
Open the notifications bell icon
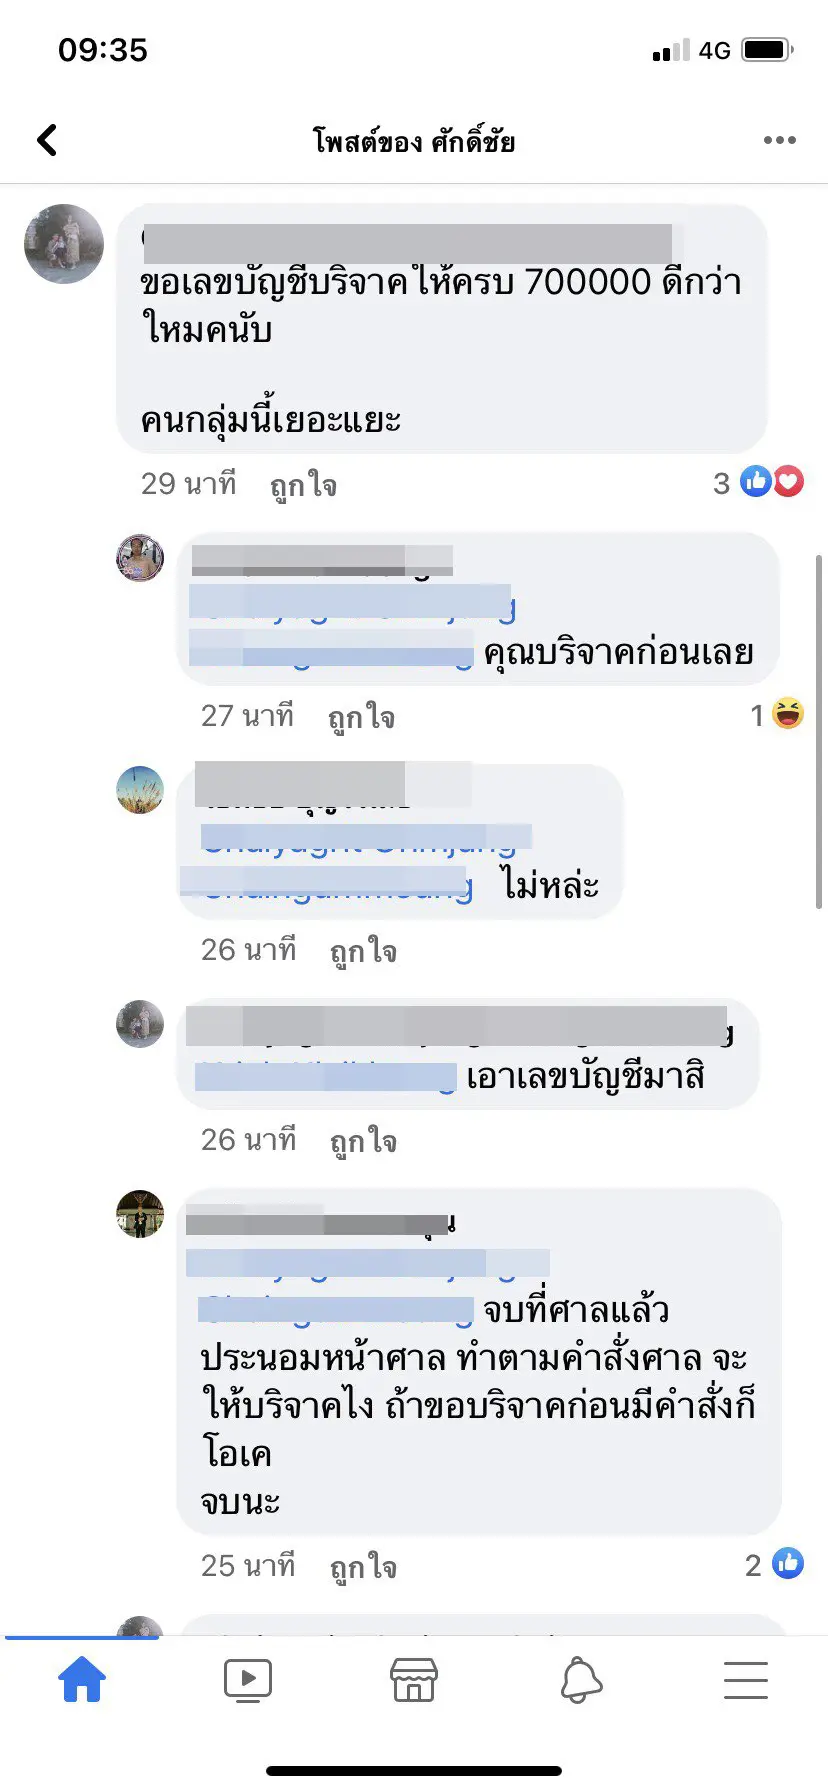click(580, 1680)
